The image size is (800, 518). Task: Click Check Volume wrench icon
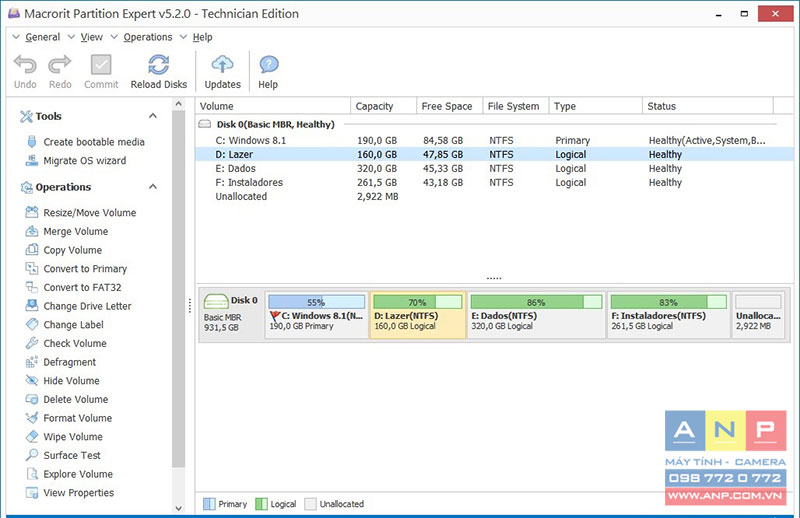click(32, 343)
